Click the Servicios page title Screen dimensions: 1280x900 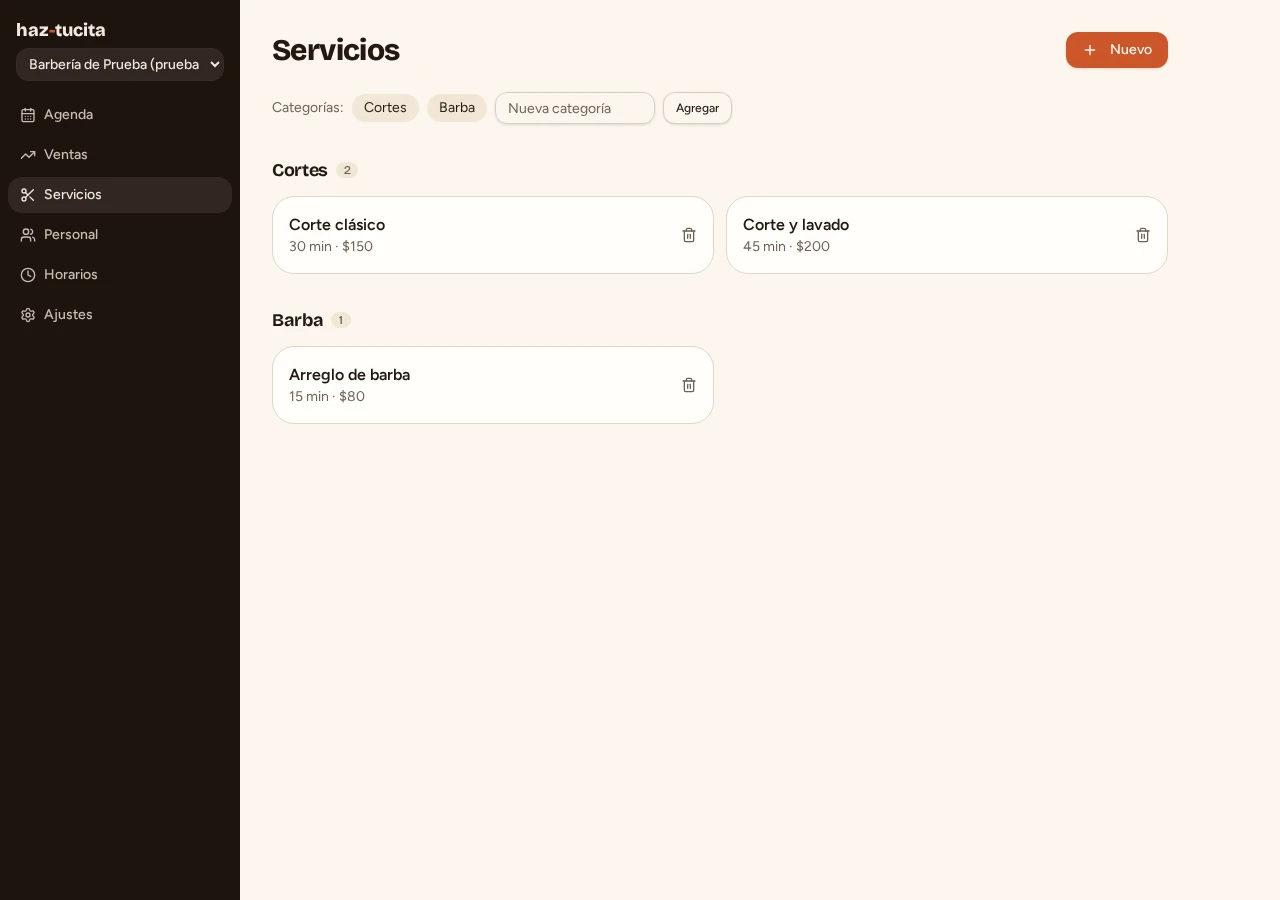[336, 50]
